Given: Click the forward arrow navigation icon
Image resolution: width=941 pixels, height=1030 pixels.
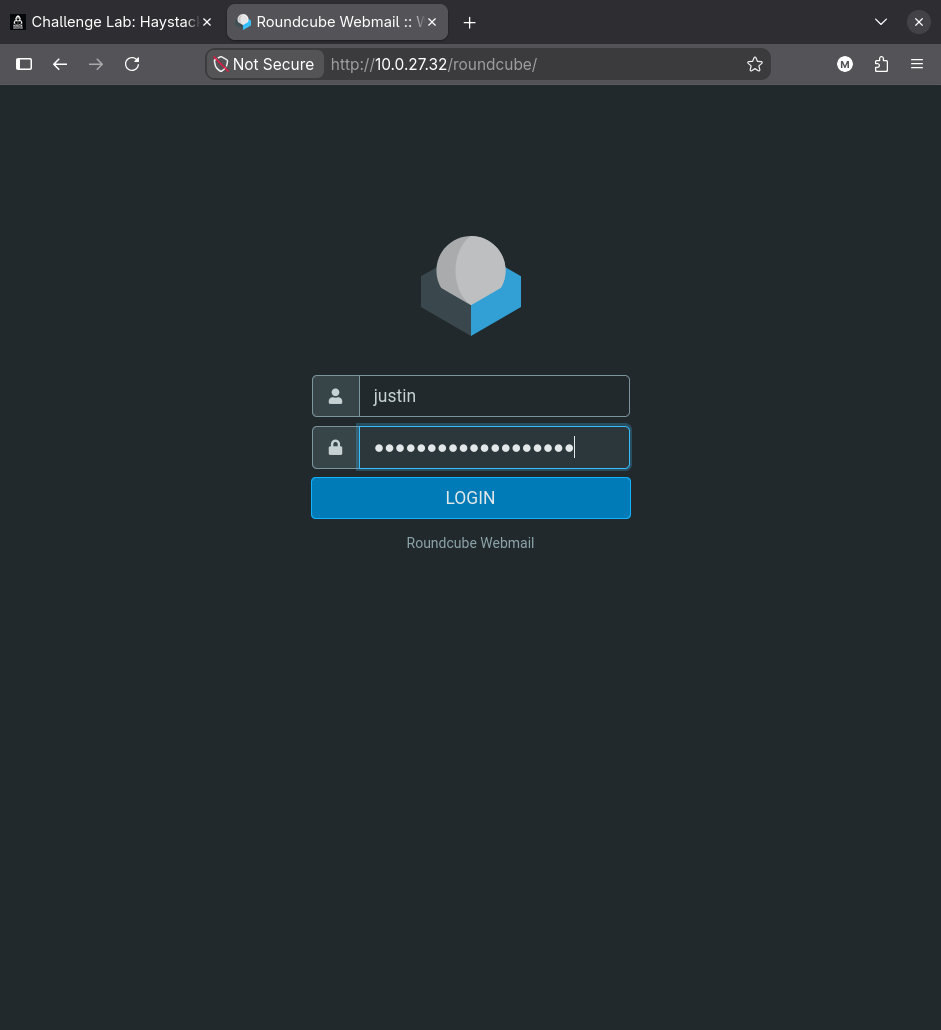Looking at the screenshot, I should point(96,64).
